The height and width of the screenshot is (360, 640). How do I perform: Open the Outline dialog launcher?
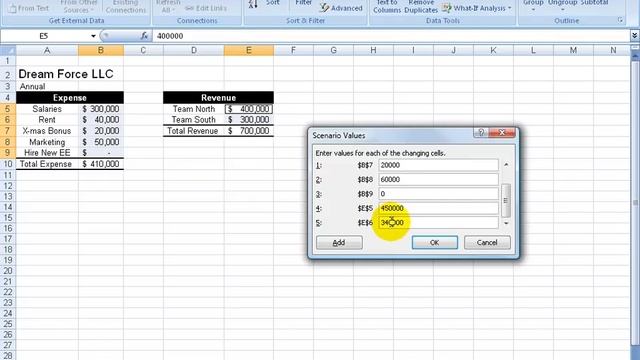(x=620, y=20)
